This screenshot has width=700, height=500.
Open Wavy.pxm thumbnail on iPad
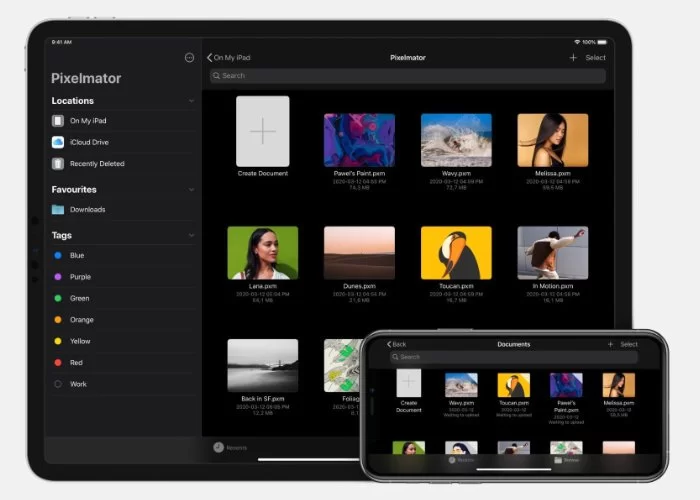point(456,140)
